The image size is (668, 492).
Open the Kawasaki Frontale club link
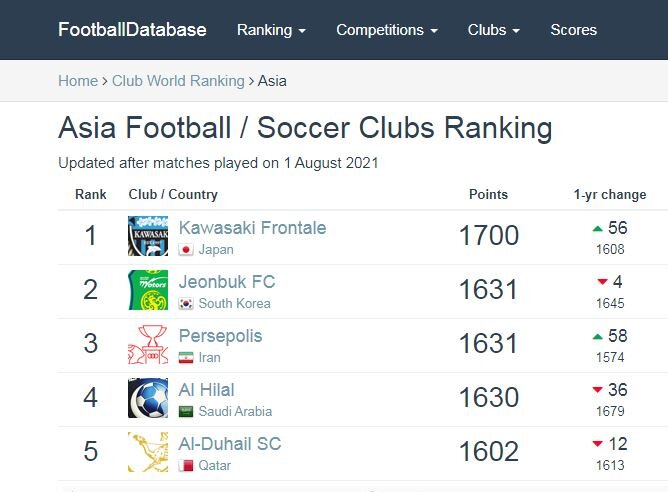pyautogui.click(x=252, y=228)
